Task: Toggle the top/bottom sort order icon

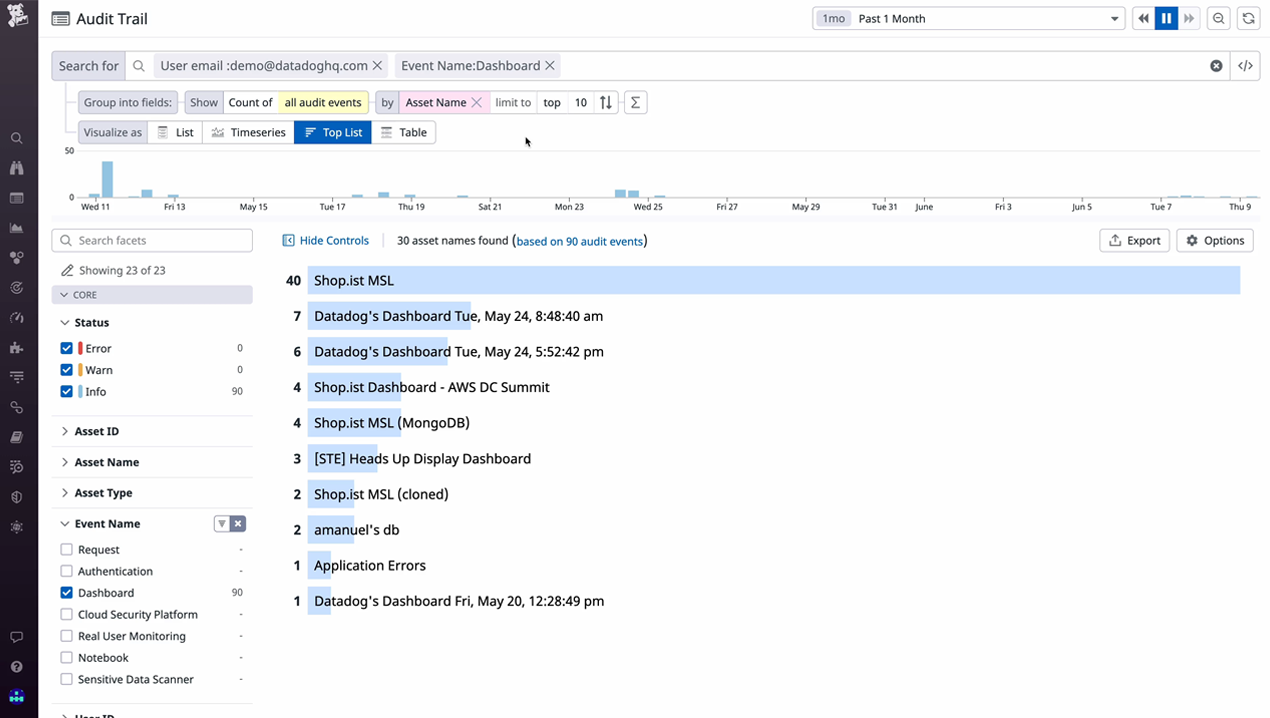Action: pyautogui.click(x=606, y=102)
